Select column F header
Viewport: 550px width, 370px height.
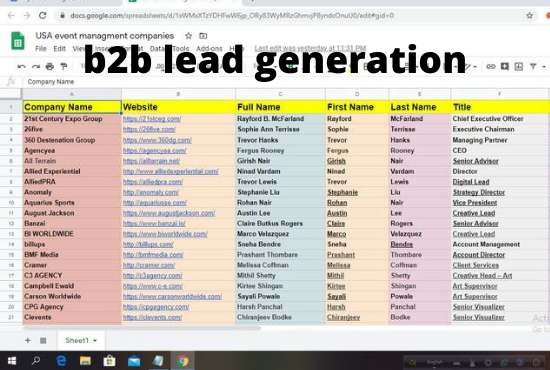click(499, 94)
